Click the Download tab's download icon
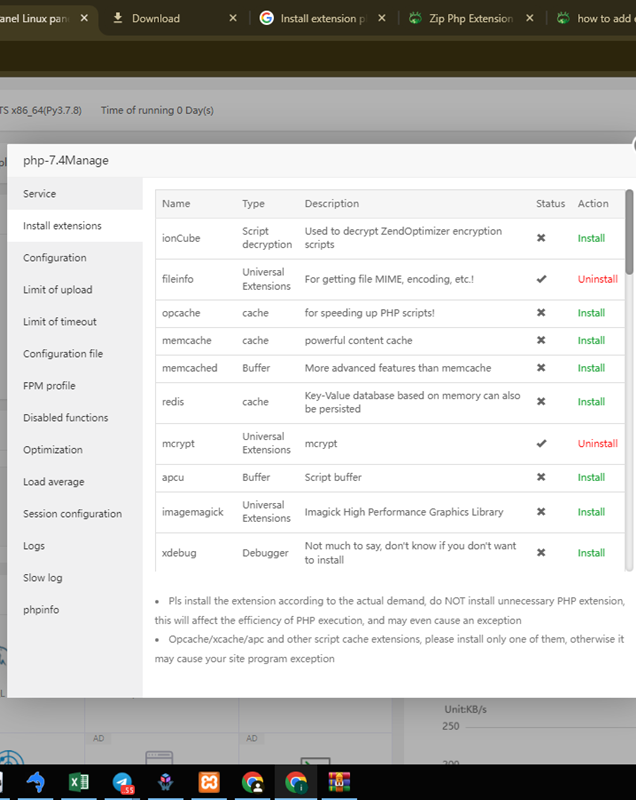 119,18
